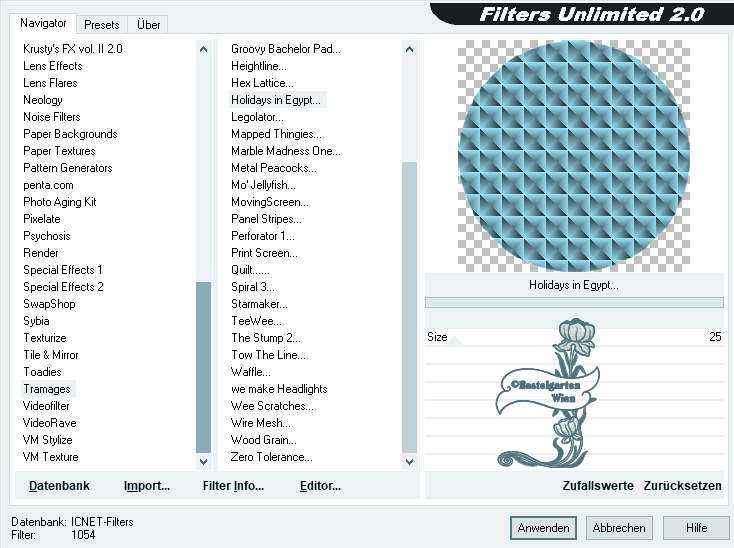
Task: Select VM Stylize category
Action: coord(47,440)
